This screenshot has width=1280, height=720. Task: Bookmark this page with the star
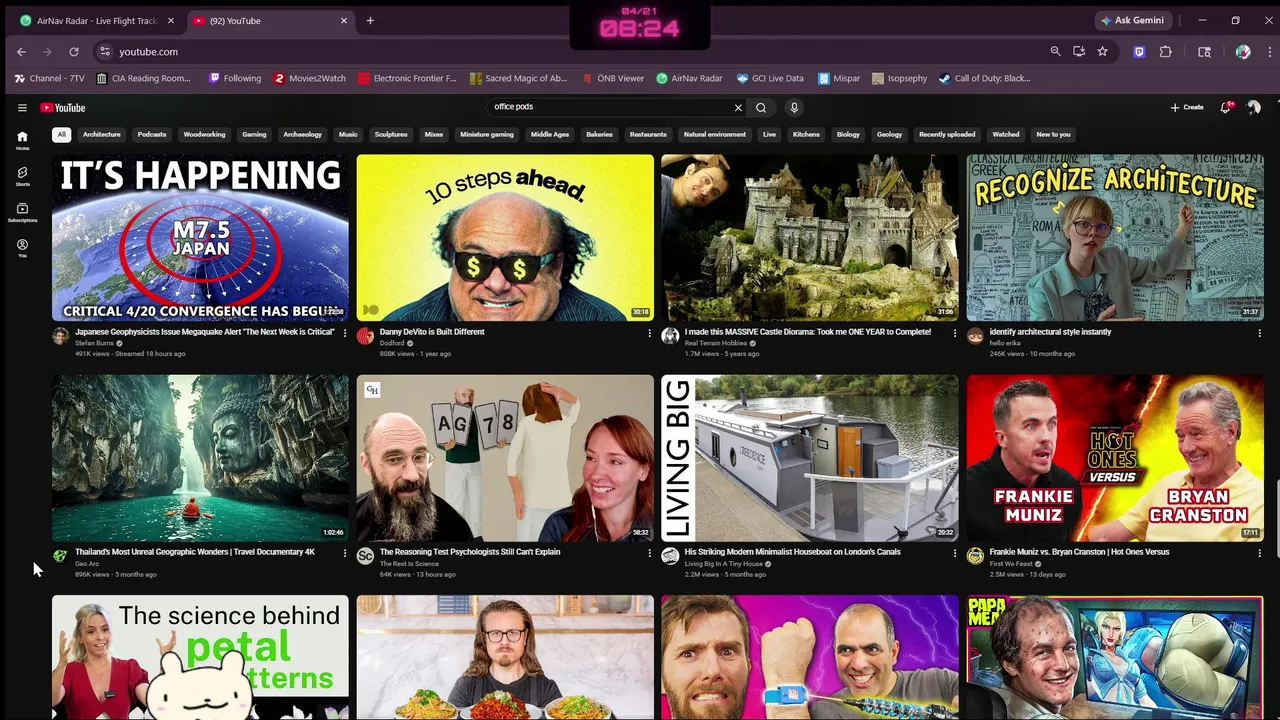[1102, 52]
